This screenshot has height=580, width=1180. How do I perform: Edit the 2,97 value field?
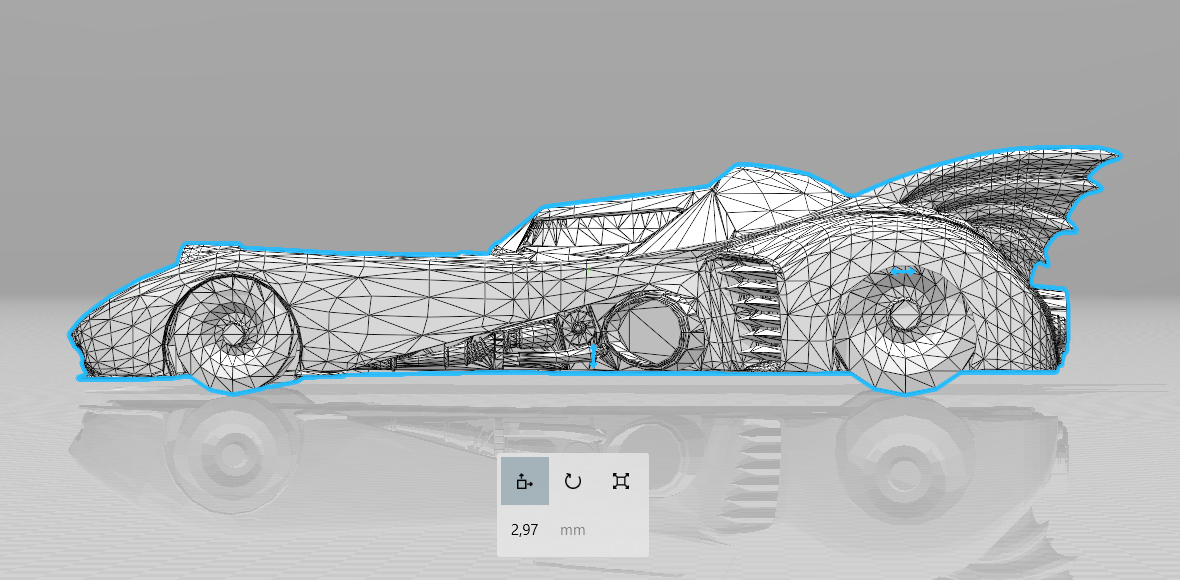pos(525,530)
